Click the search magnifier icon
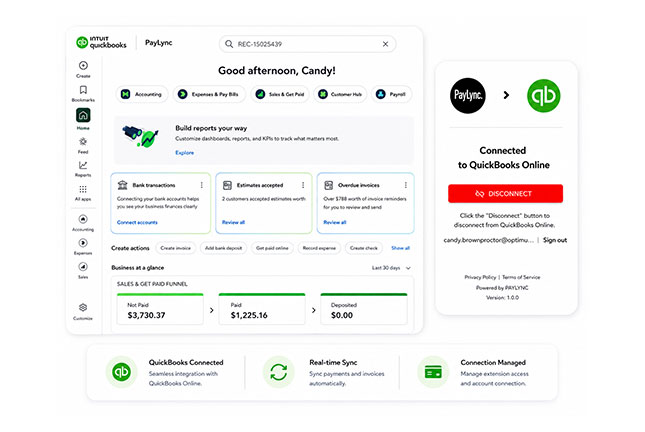 coord(229,44)
